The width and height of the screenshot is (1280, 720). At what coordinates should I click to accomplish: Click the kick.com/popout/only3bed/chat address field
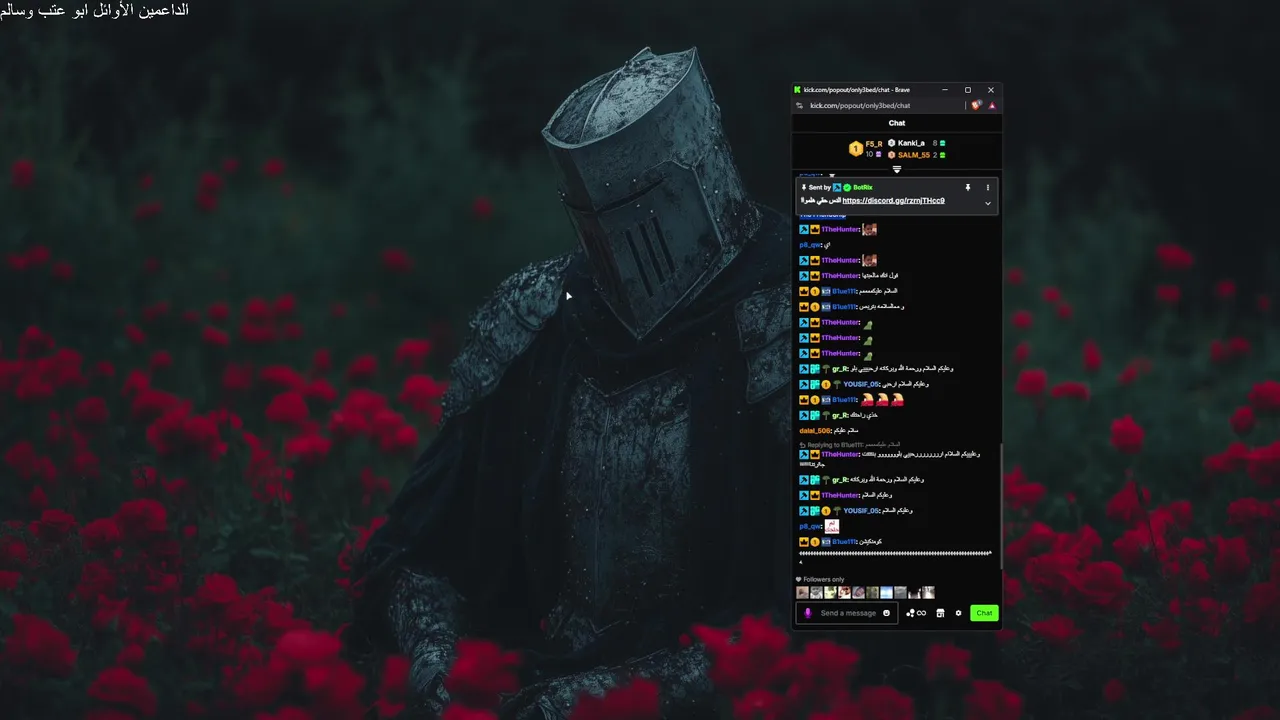pos(860,106)
